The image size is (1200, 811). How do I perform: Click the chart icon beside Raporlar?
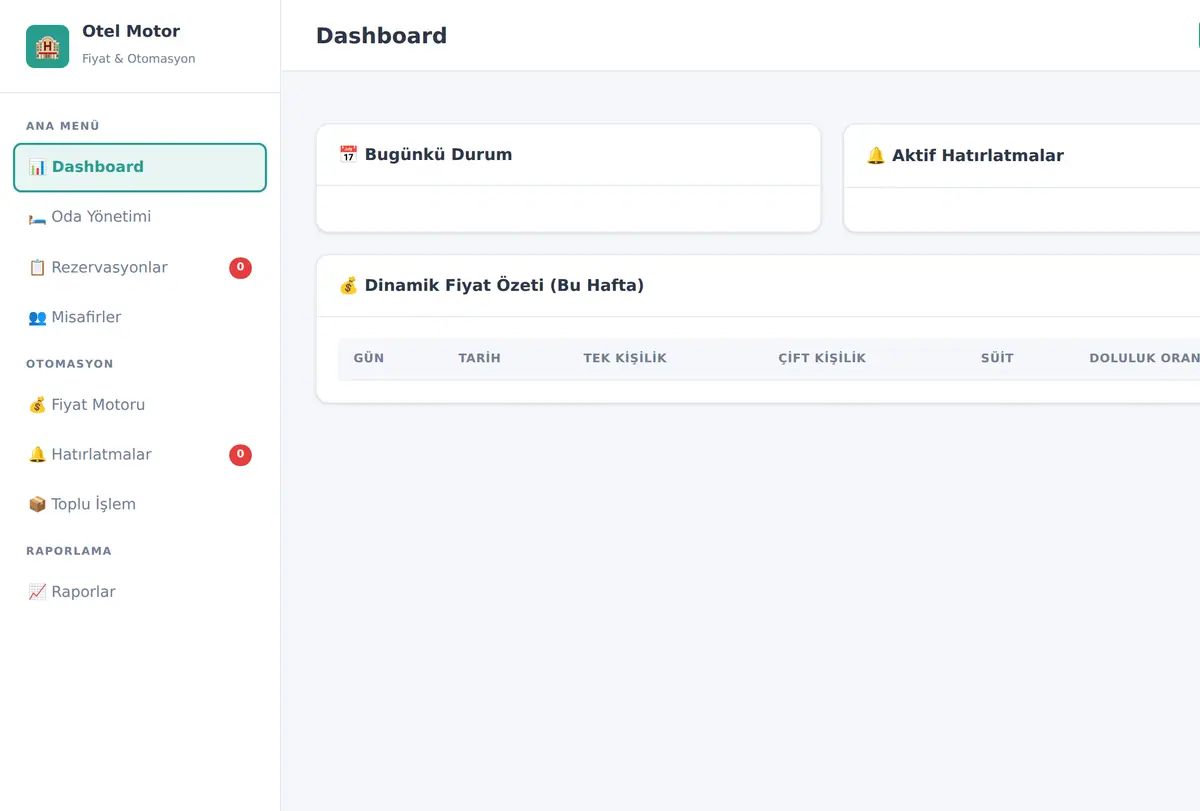coord(37,592)
